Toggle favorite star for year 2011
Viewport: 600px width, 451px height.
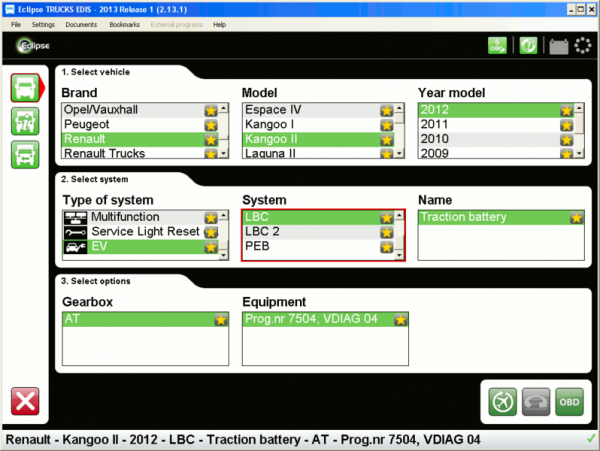click(x=566, y=125)
